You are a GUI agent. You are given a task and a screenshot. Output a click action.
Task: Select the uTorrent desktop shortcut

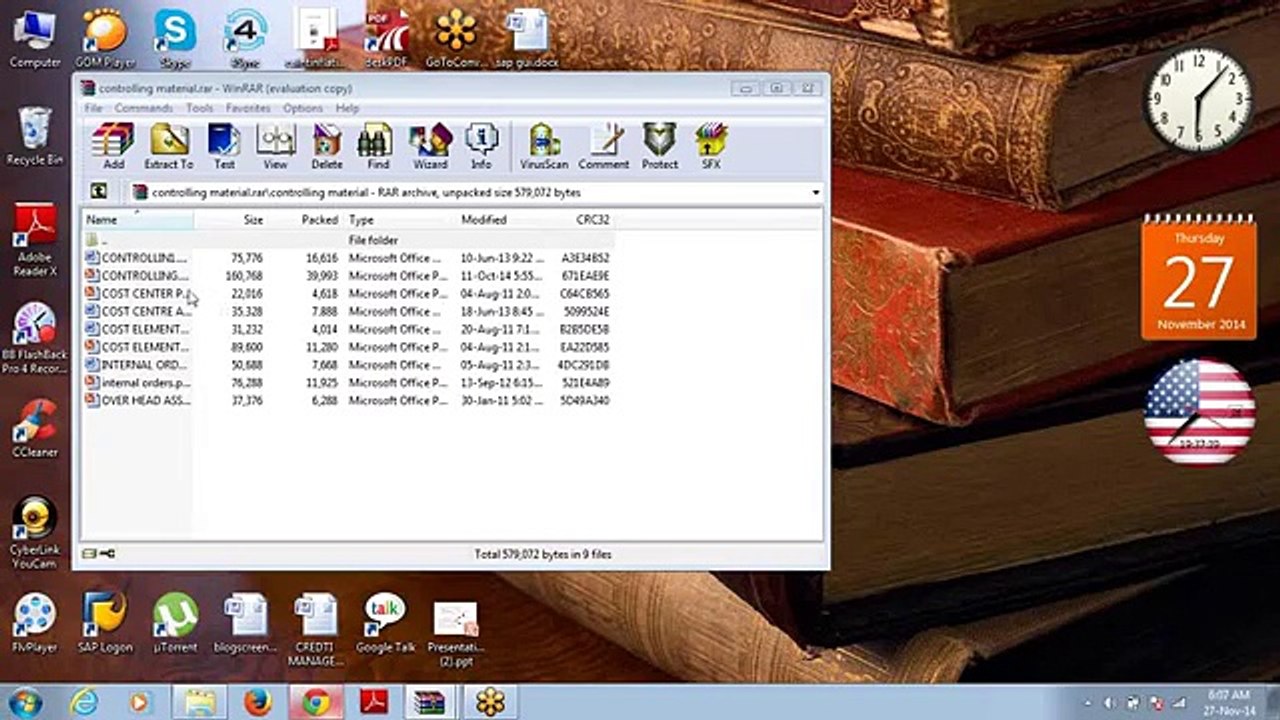coord(175,622)
